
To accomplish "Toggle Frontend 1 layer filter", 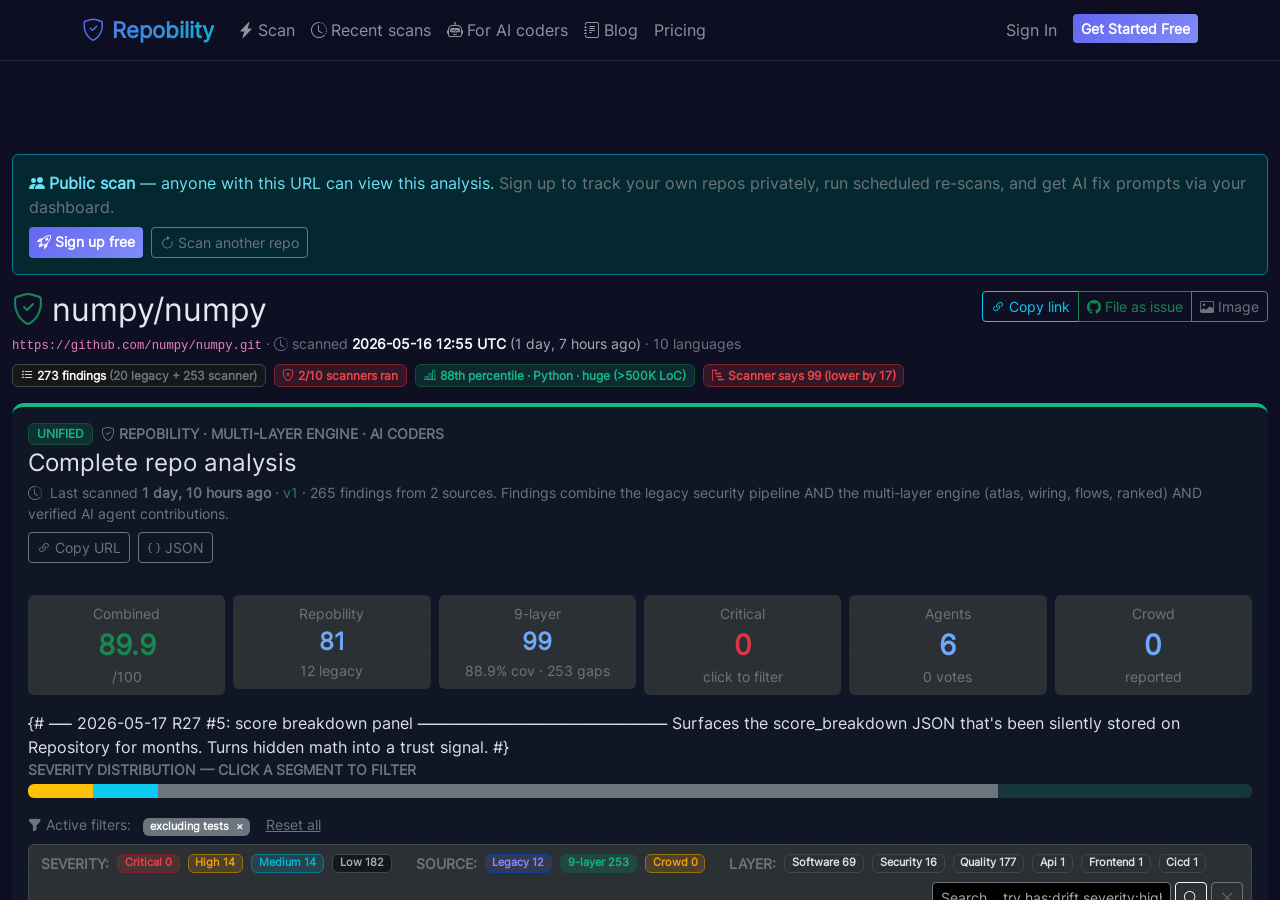I will click(1116, 862).
